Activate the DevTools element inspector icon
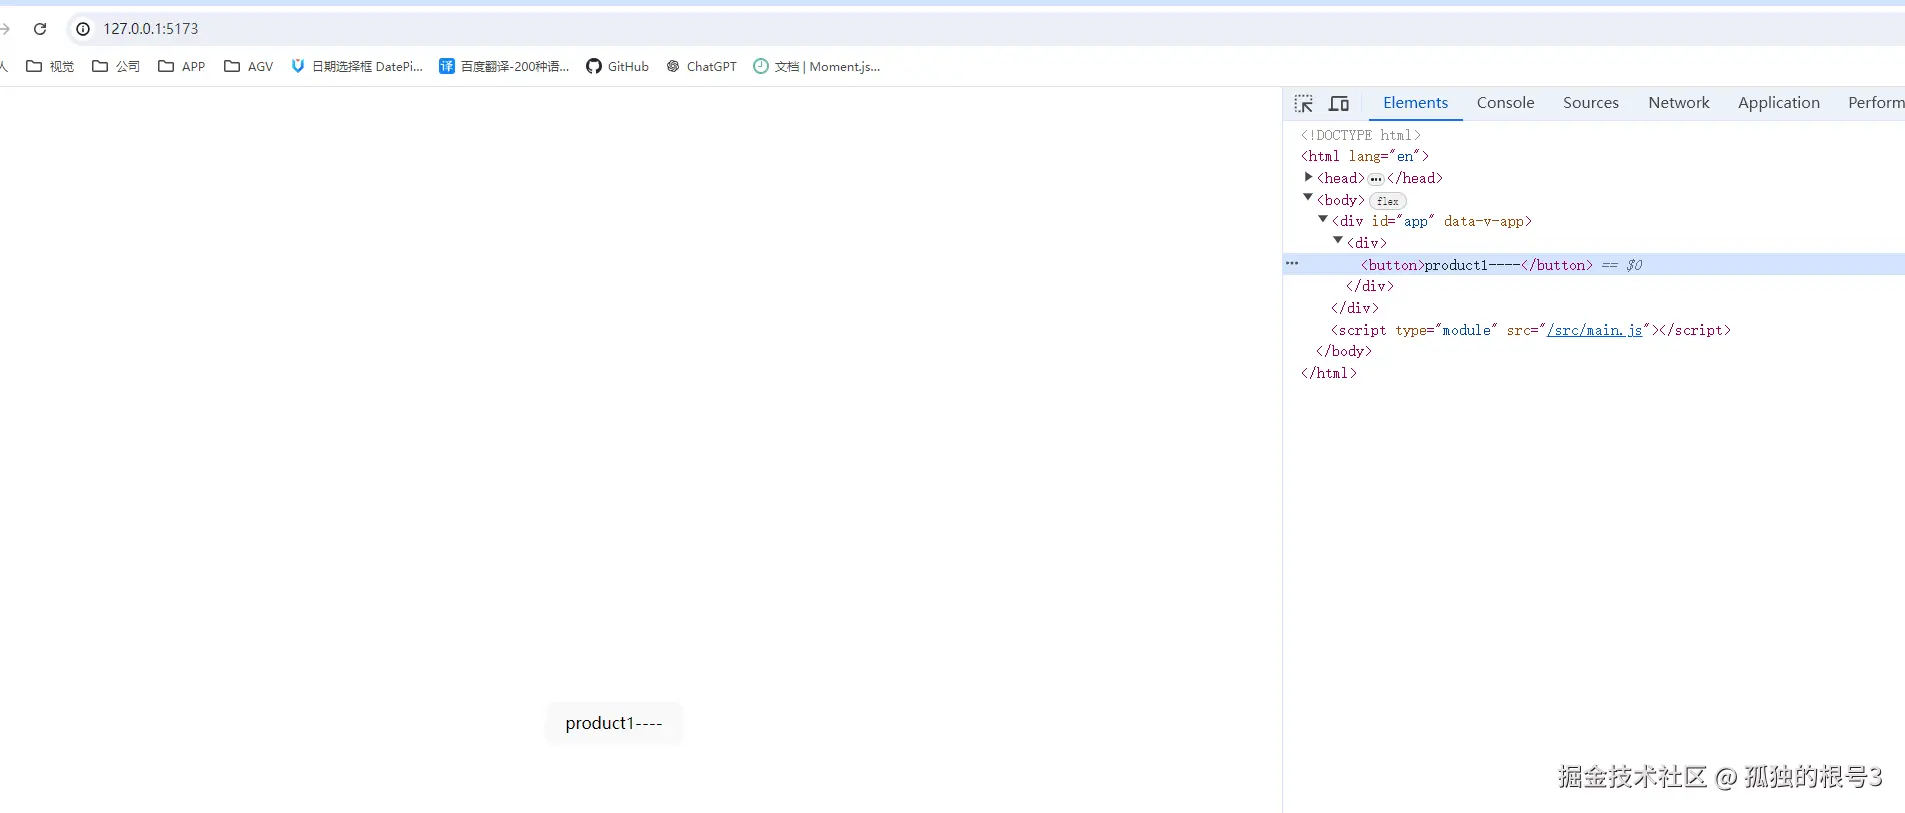 (1304, 104)
